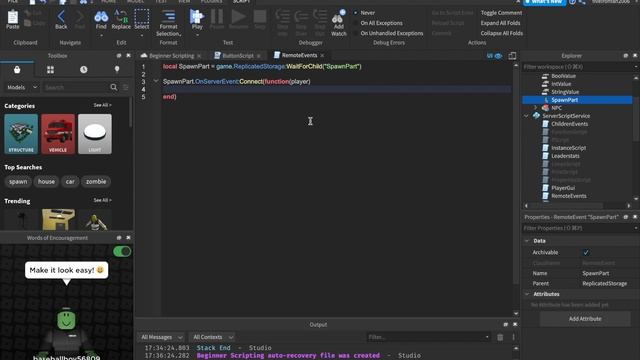Click zombie top search chip
Screen dimensions: 640x360
point(96,182)
